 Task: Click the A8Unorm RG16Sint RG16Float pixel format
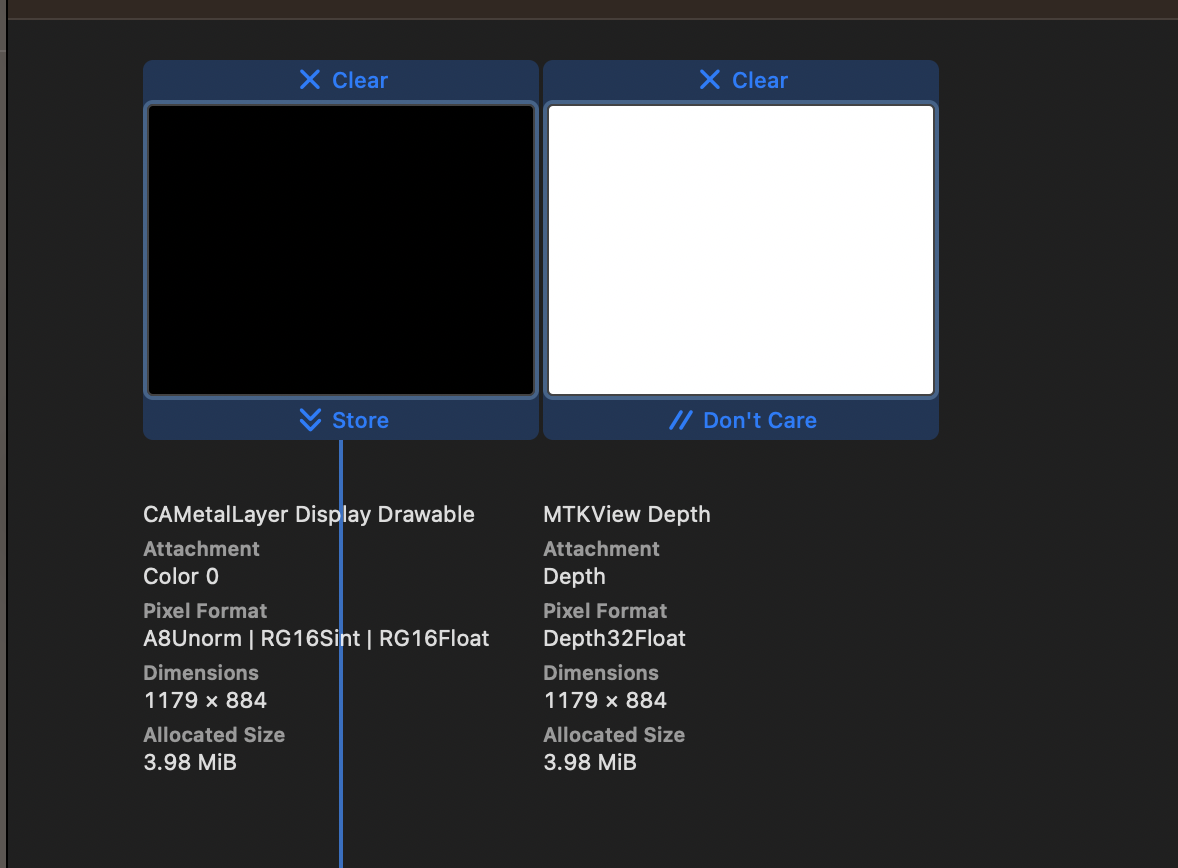[316, 639]
